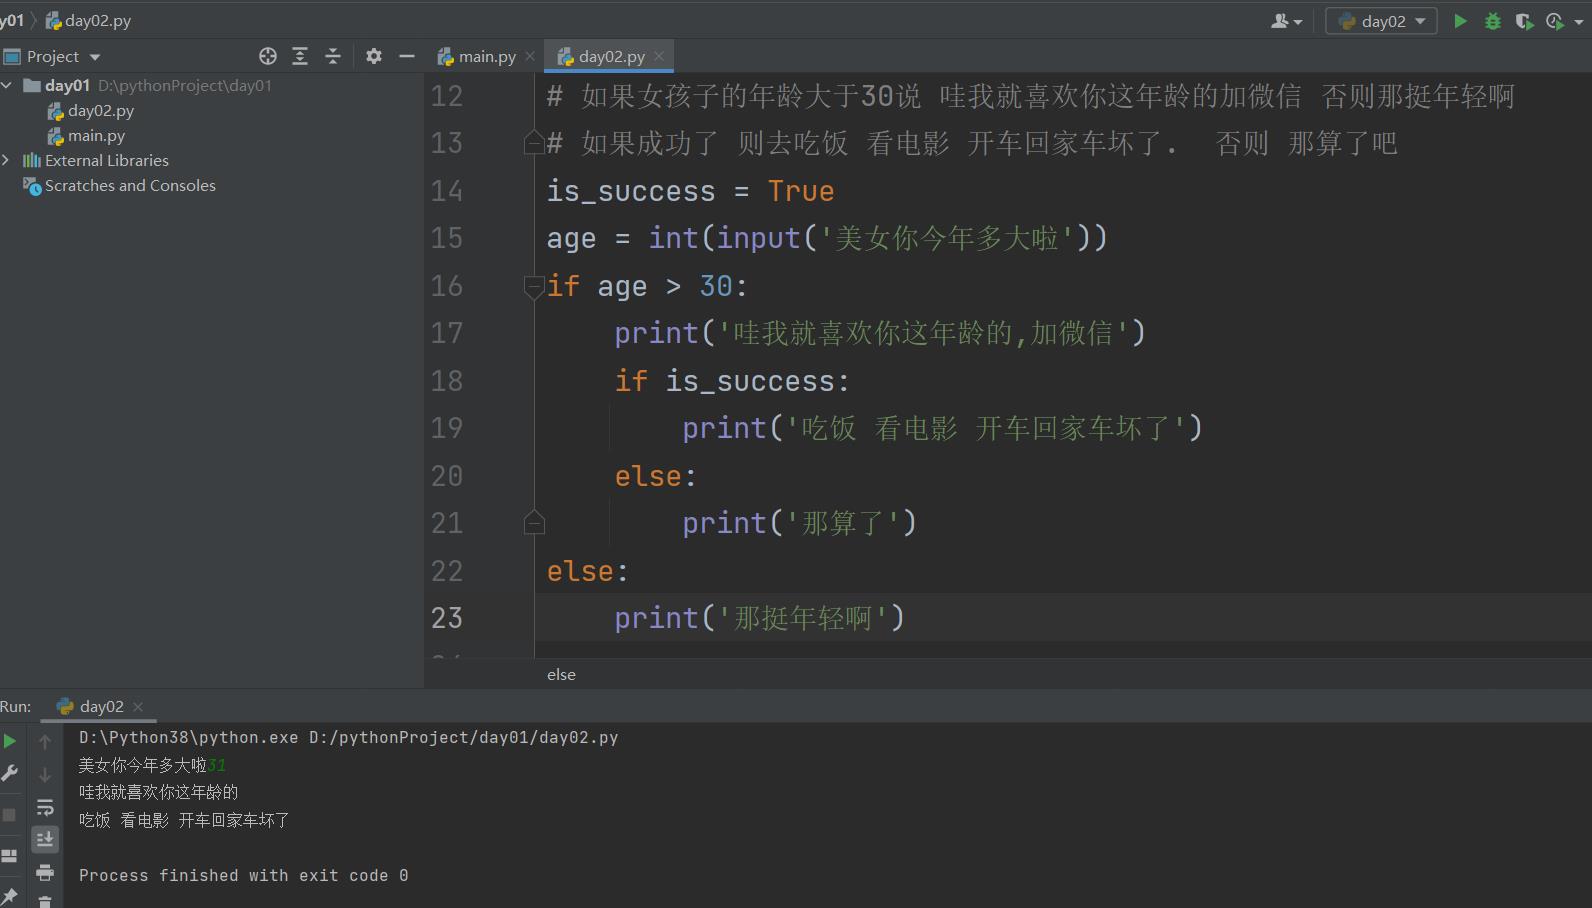Click the Profile run clock icon
Viewport: 1592px width, 908px height.
point(1554,21)
